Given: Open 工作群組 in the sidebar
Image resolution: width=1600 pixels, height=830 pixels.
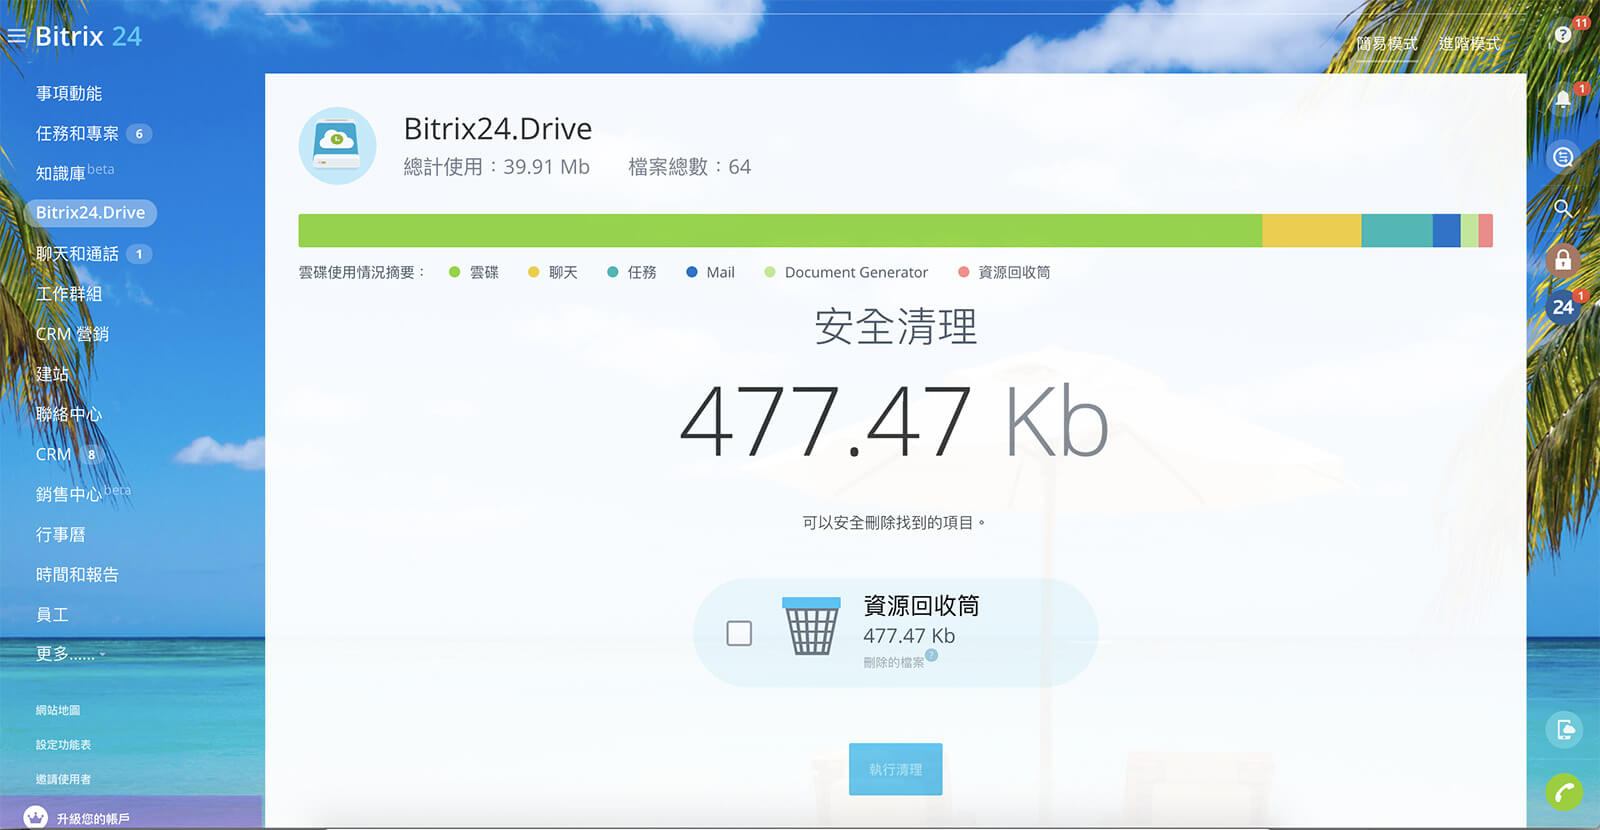Looking at the screenshot, I should tap(69, 294).
